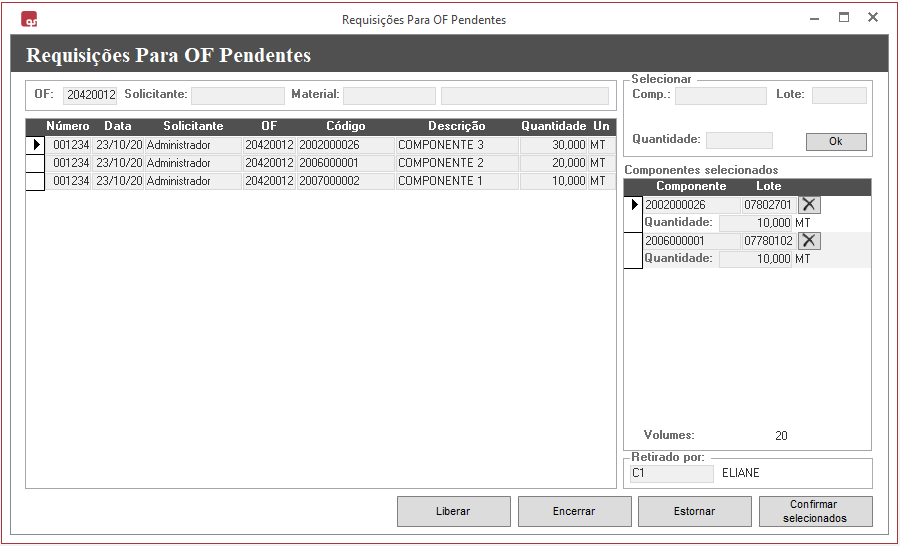The height and width of the screenshot is (546, 900).
Task: Focus the Comp. input field
Action: [x=720, y=96]
